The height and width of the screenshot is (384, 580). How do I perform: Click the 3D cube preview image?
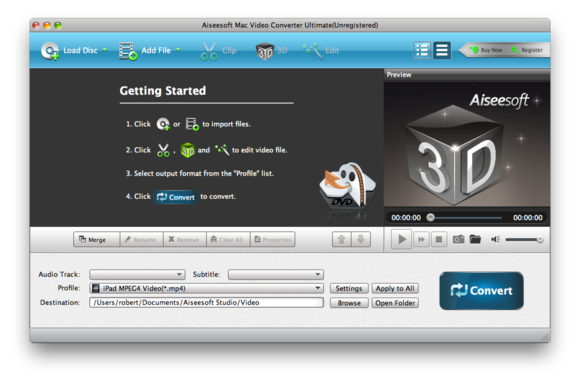pos(455,156)
